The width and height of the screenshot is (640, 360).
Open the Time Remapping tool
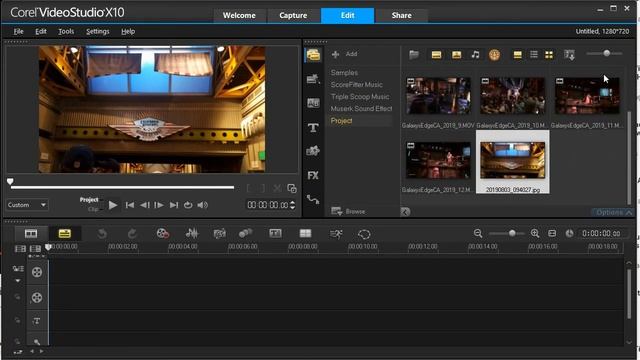point(336,234)
